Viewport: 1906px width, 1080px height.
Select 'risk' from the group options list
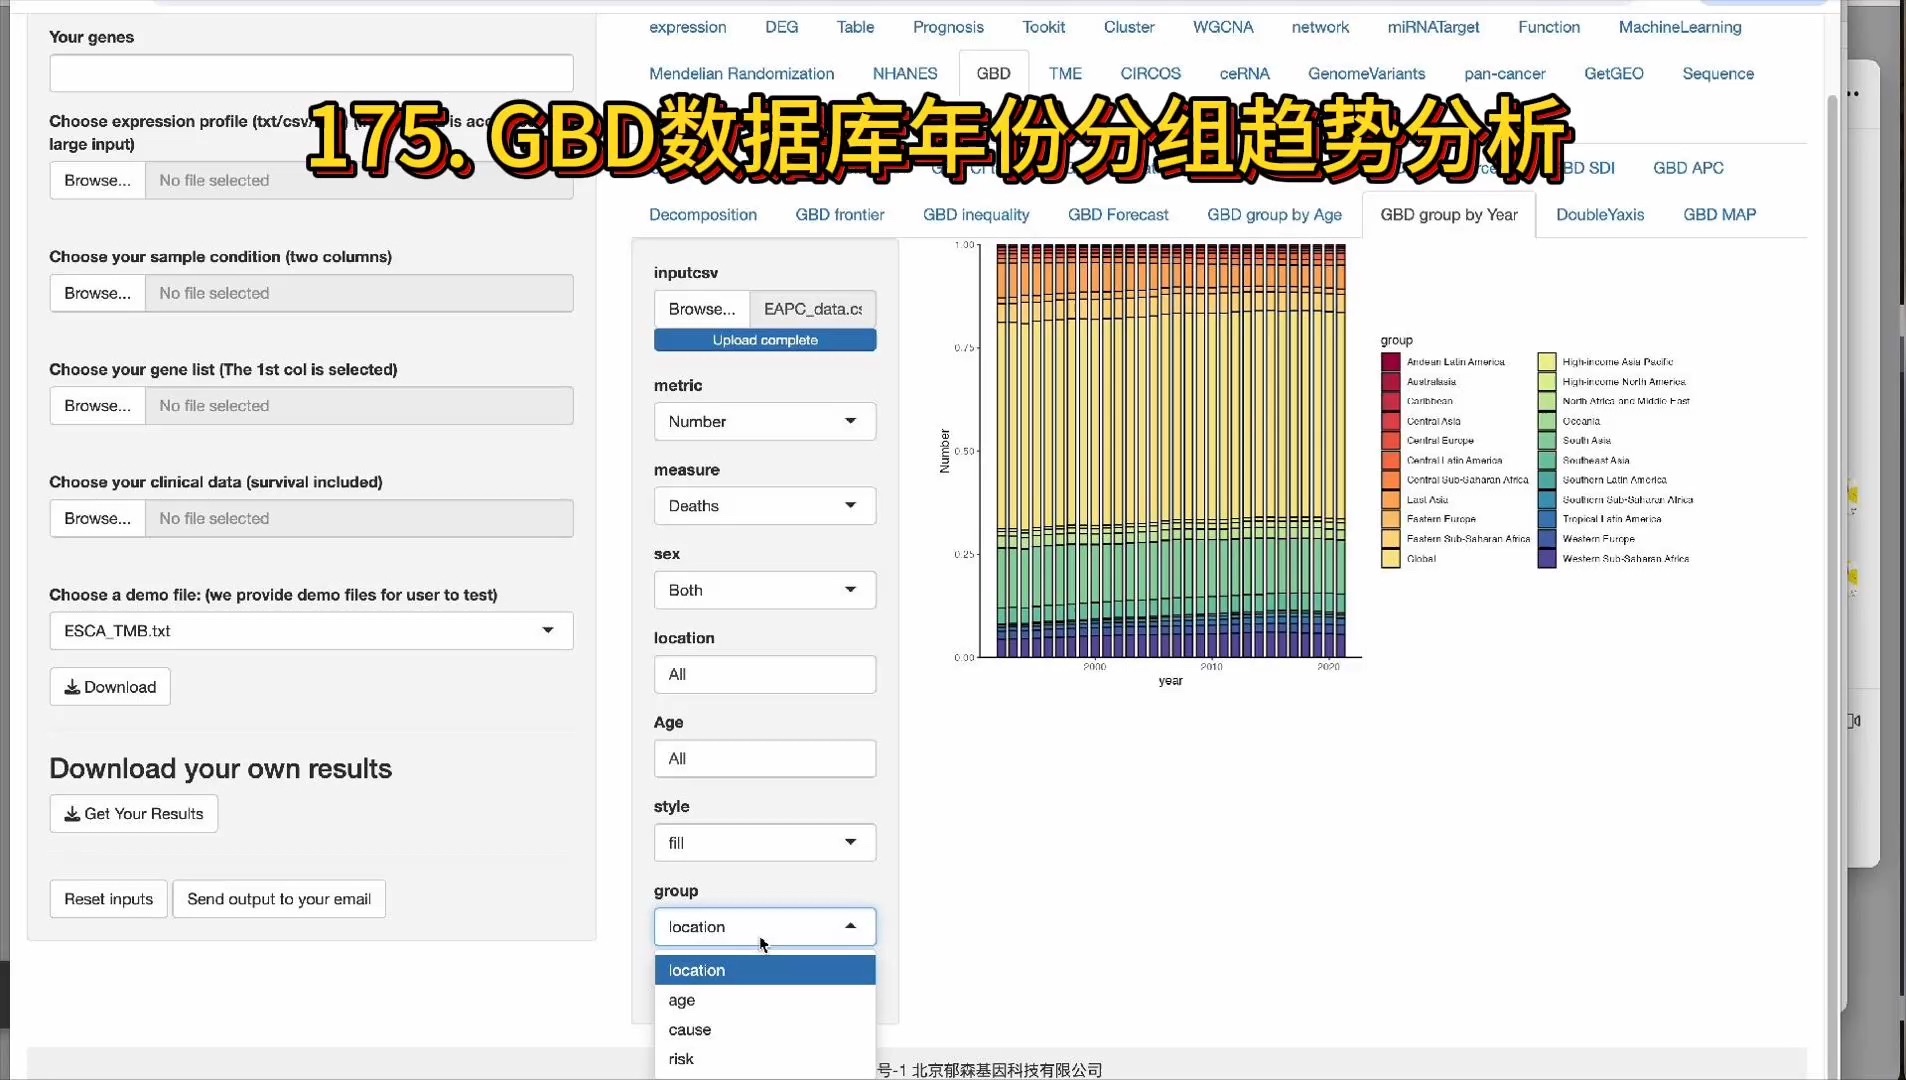[681, 1058]
